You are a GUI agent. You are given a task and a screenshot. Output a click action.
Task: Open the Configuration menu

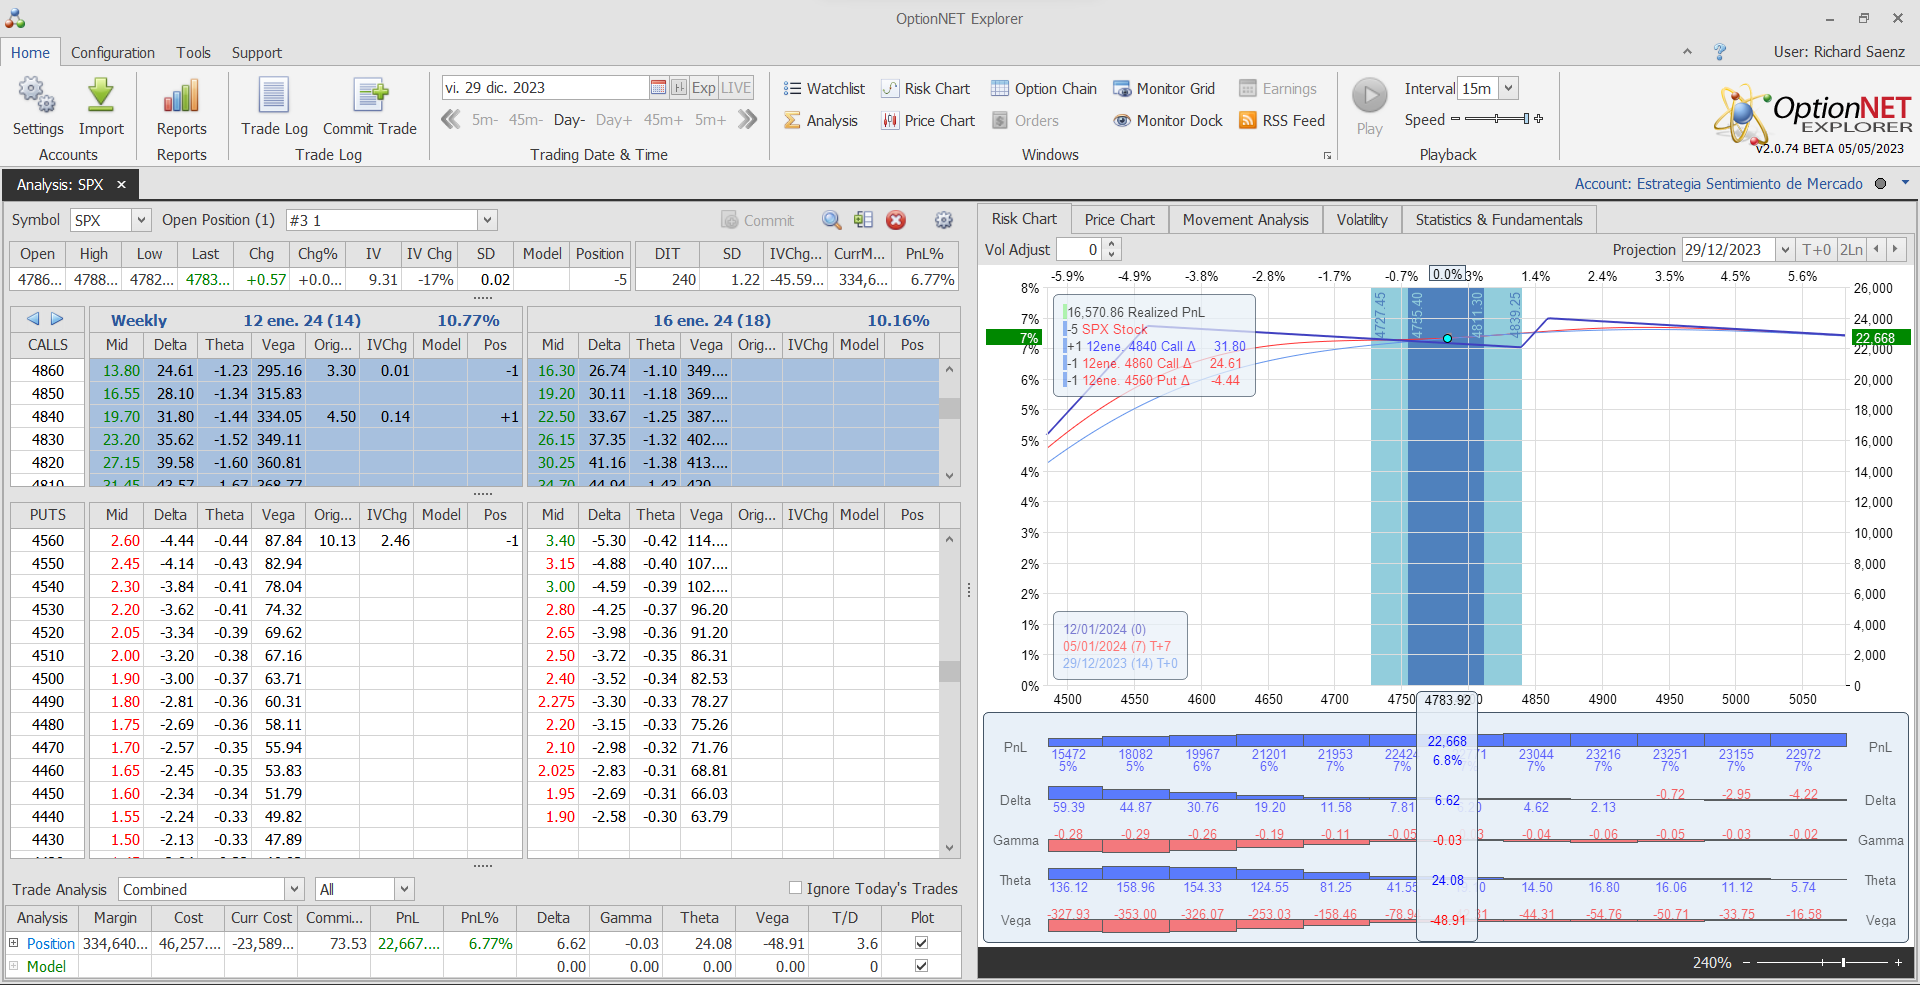pyautogui.click(x=113, y=52)
